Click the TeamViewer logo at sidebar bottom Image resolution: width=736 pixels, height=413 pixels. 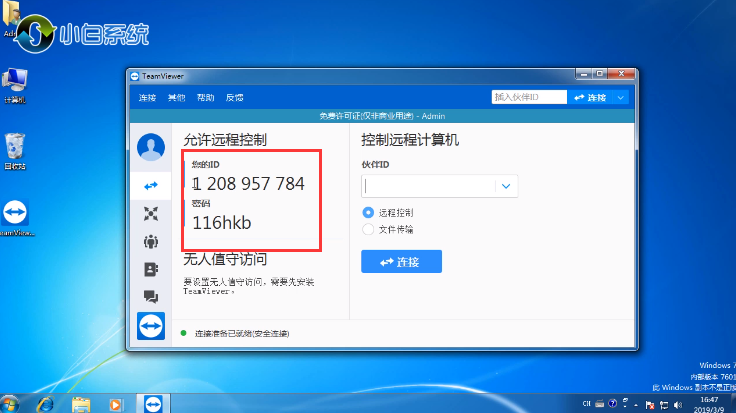(151, 326)
